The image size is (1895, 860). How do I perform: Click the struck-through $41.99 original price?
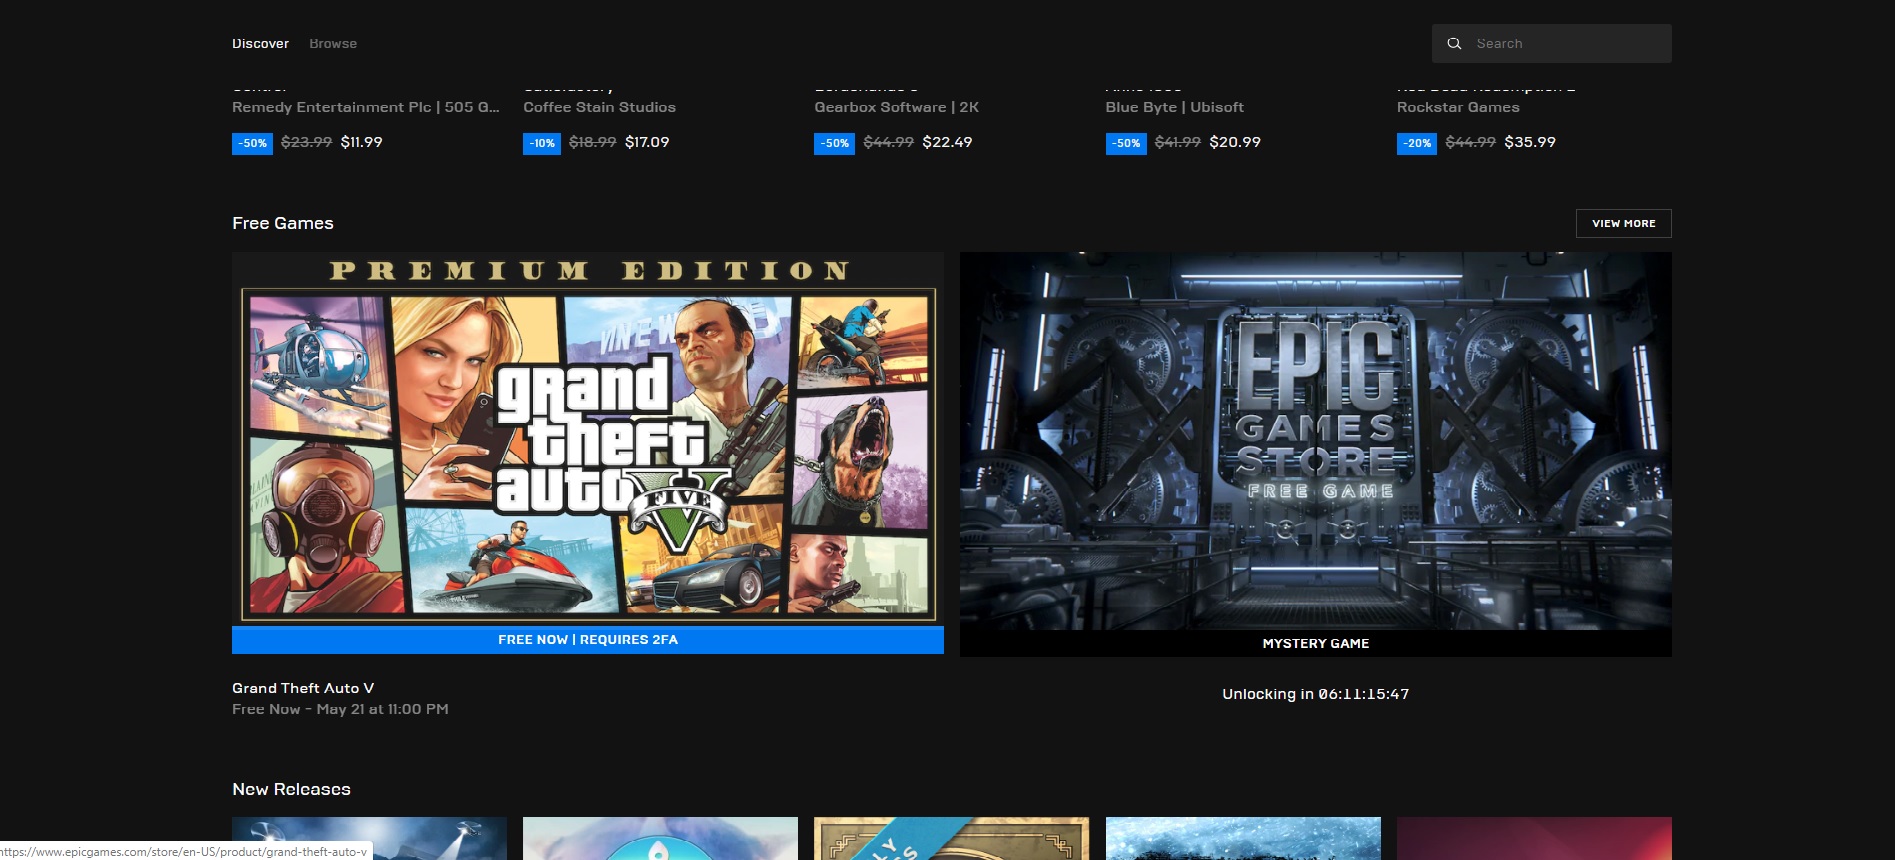[x=1177, y=142]
